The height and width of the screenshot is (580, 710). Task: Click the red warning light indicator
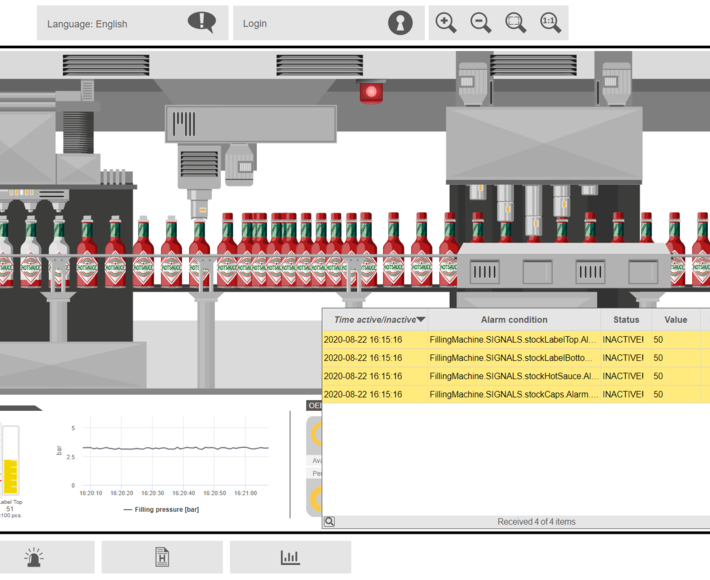point(372,93)
